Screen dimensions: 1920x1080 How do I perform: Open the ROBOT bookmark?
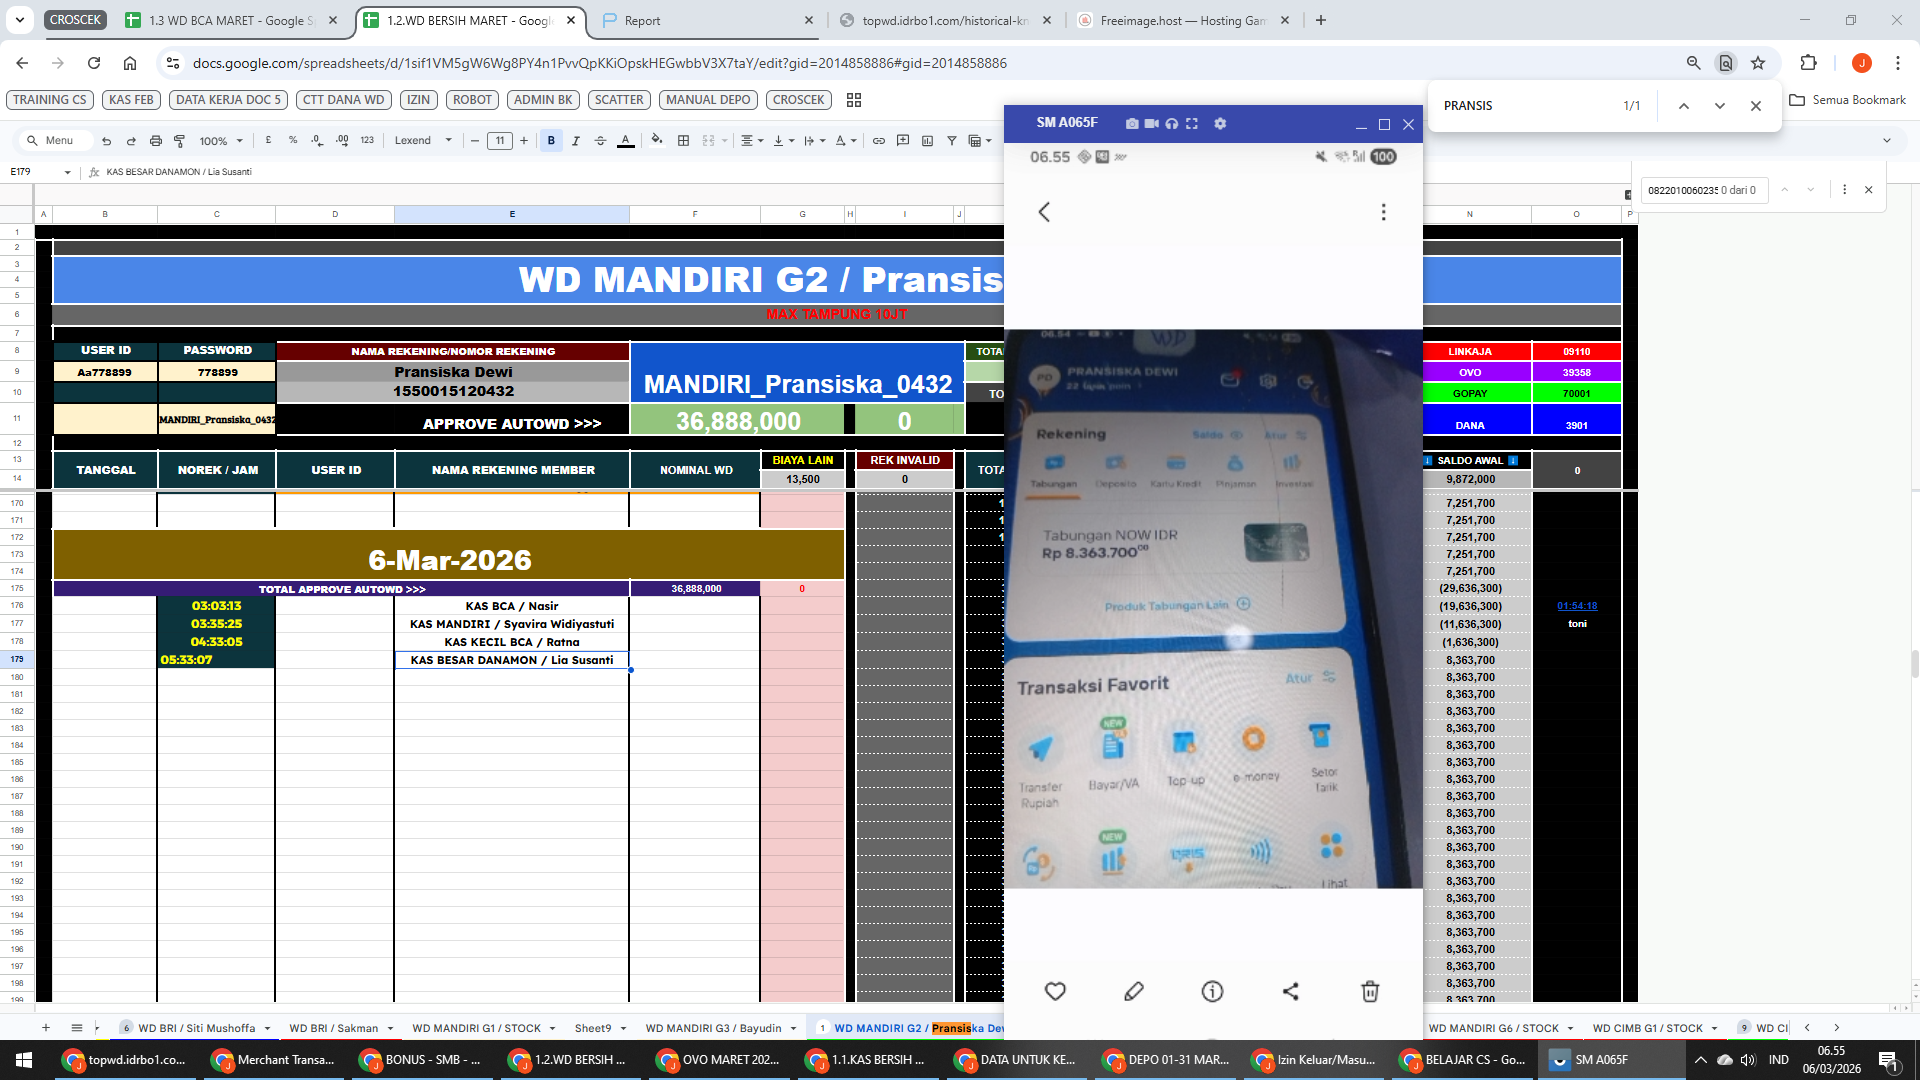(x=472, y=100)
